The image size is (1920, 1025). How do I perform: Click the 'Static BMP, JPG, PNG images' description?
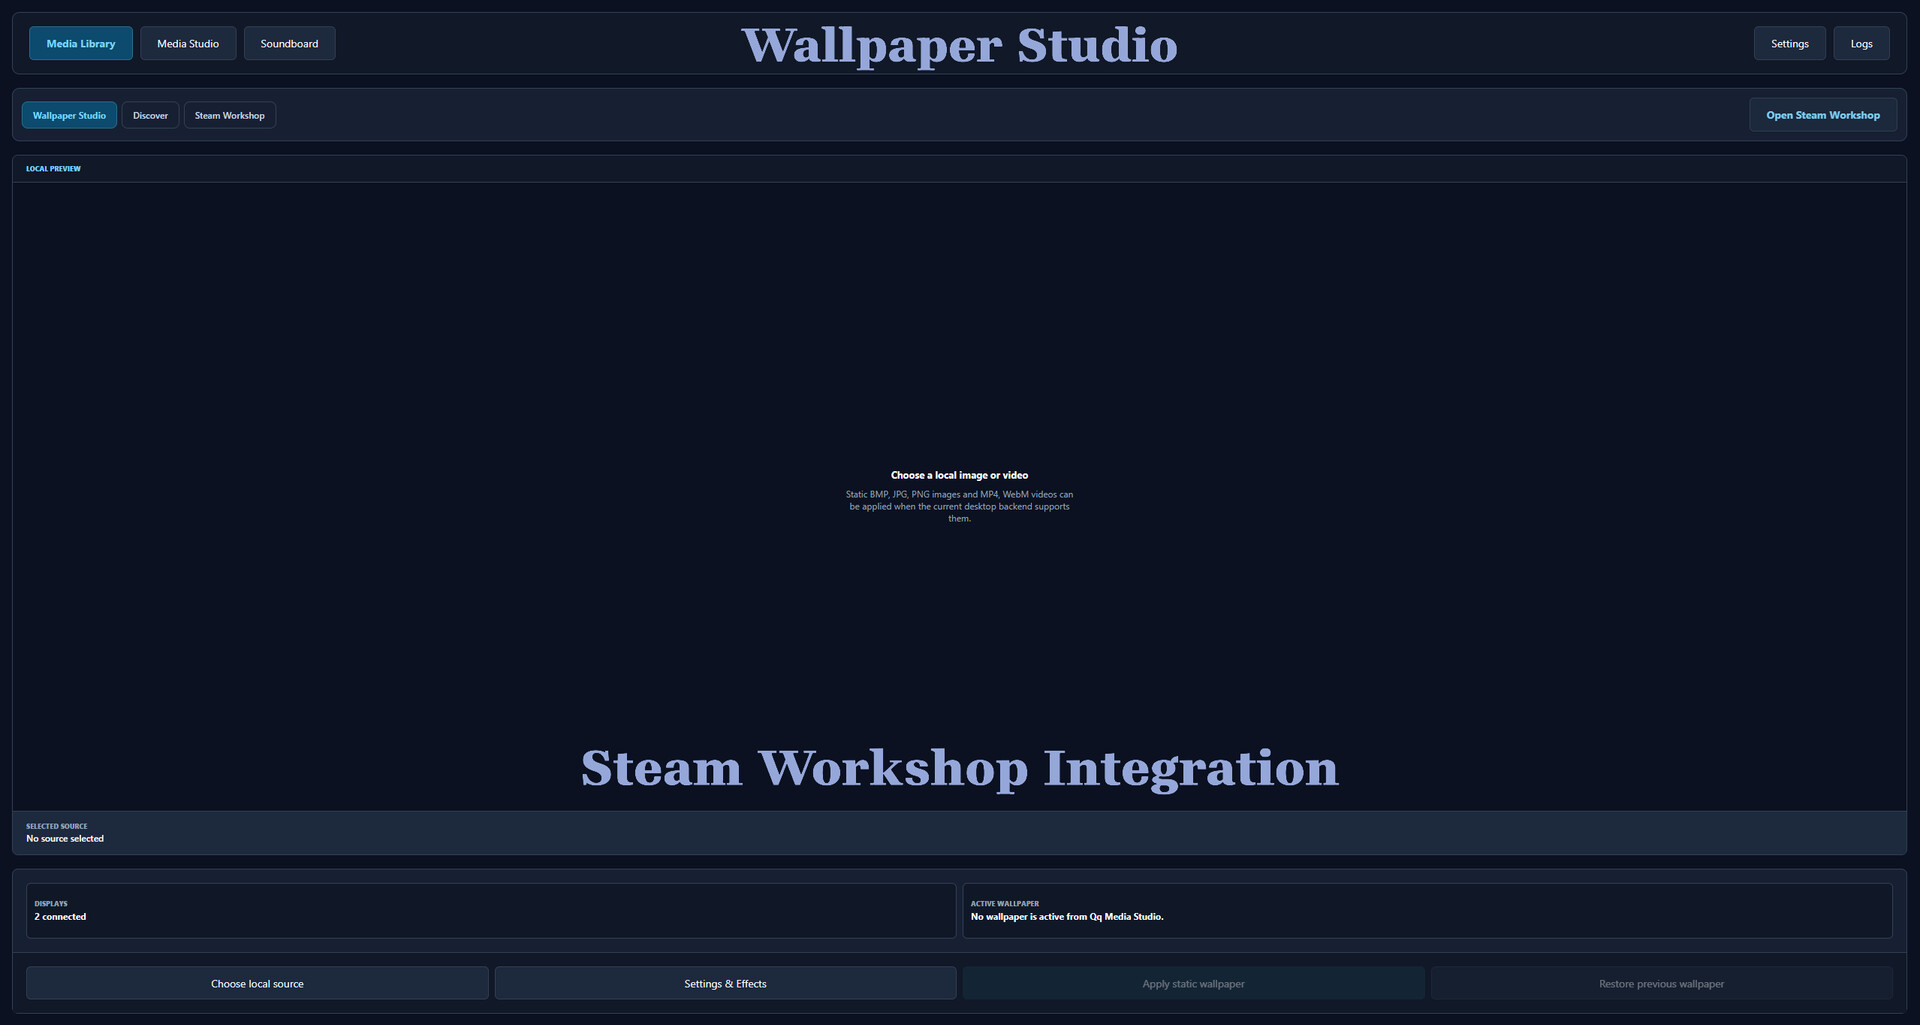[960, 507]
